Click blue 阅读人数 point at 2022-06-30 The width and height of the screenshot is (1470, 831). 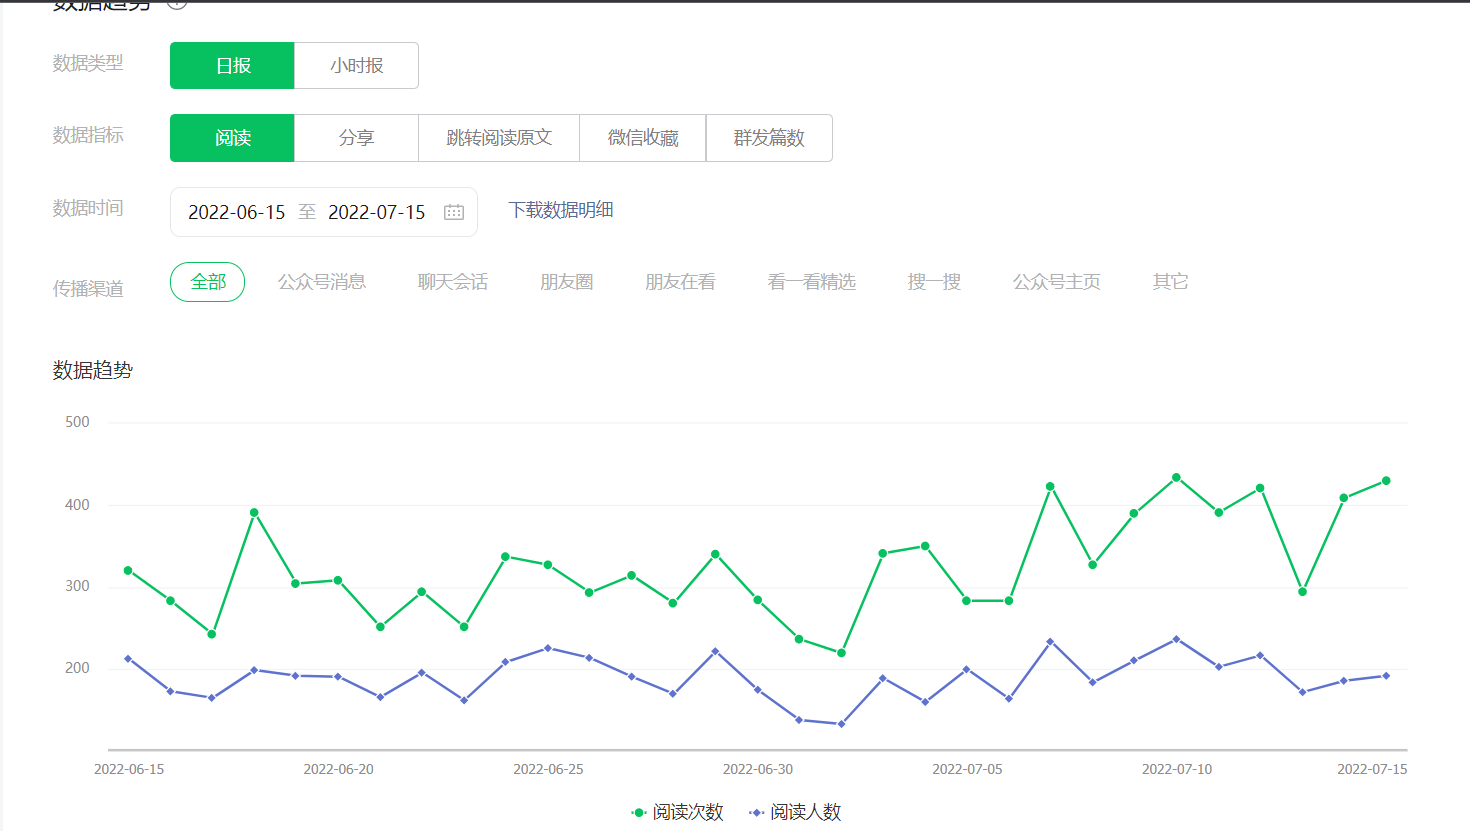point(758,690)
